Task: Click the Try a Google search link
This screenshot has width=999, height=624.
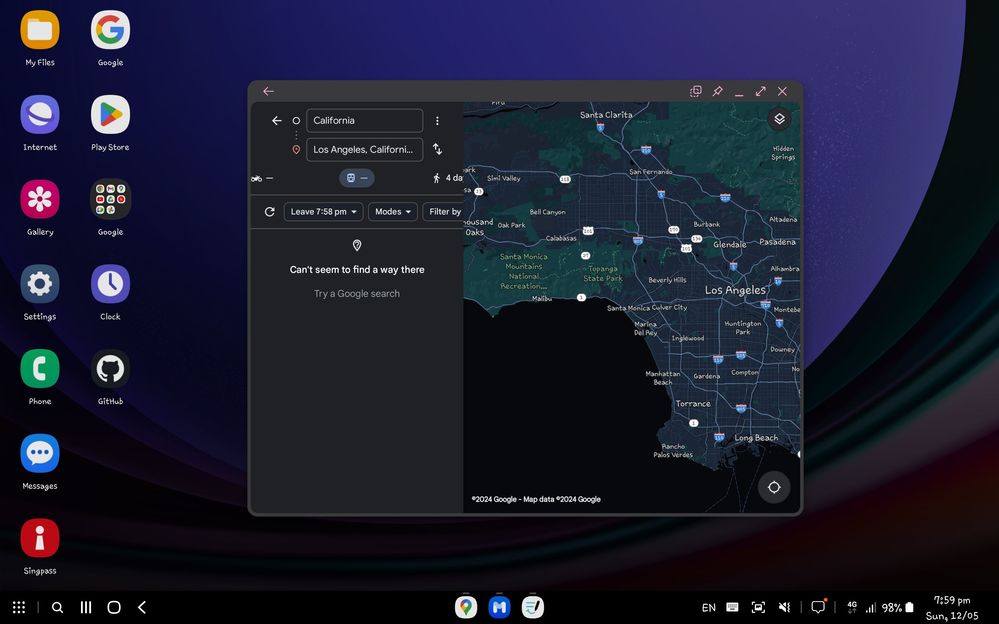Action: 357,294
